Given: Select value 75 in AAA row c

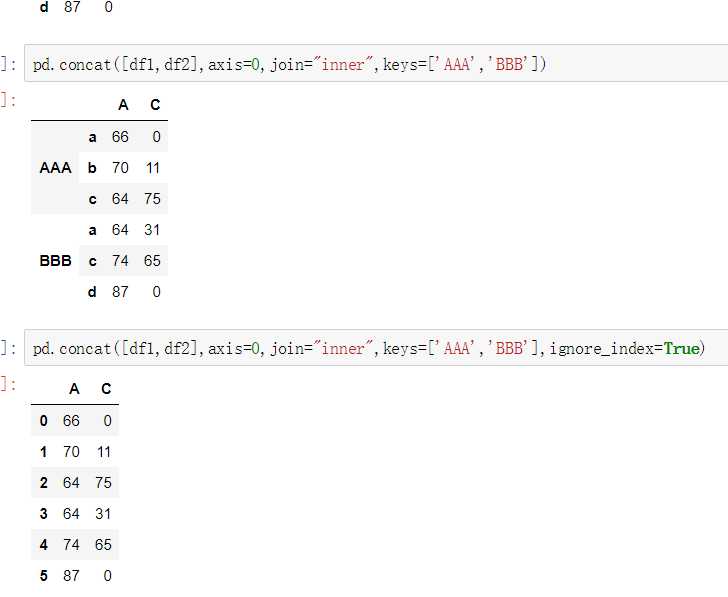Looking at the screenshot, I should [152, 199].
